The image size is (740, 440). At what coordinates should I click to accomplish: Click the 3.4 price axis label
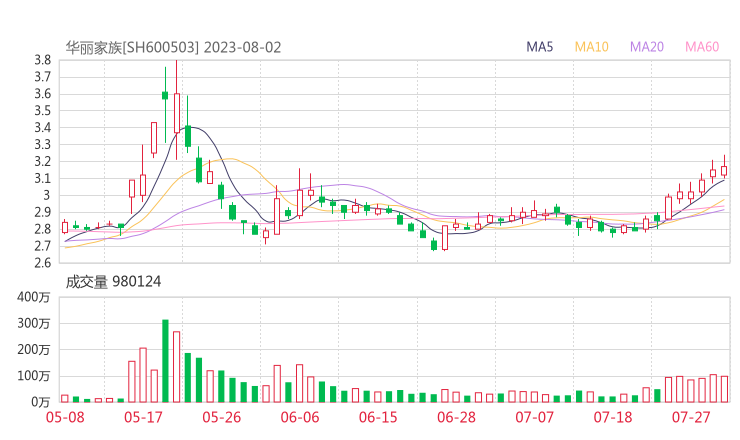click(x=42, y=127)
